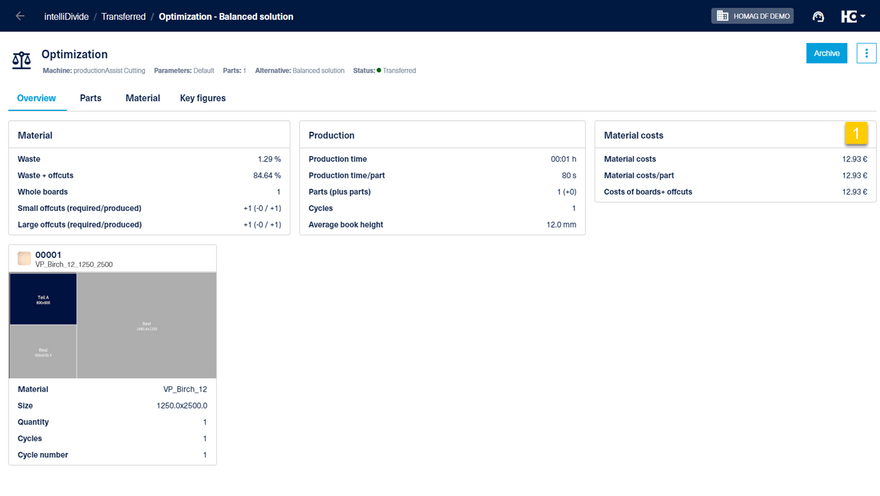Click the Parts (plus parts) label
The width and height of the screenshot is (880, 496).
pos(340,192)
